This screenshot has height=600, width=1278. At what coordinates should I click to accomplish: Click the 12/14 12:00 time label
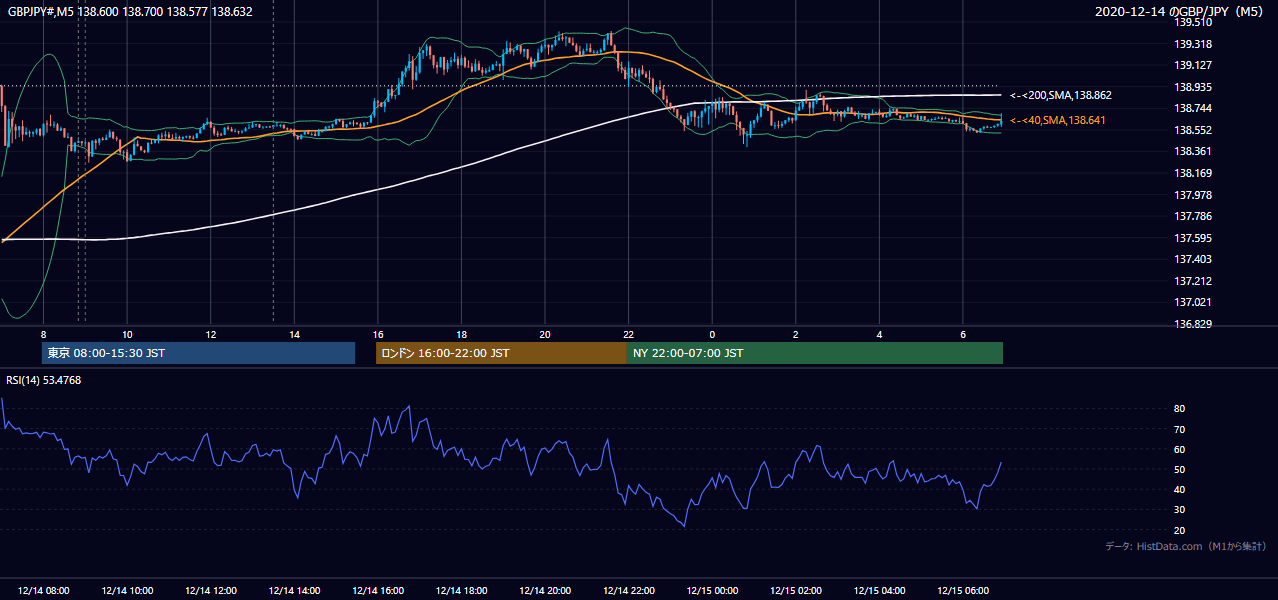[211, 591]
